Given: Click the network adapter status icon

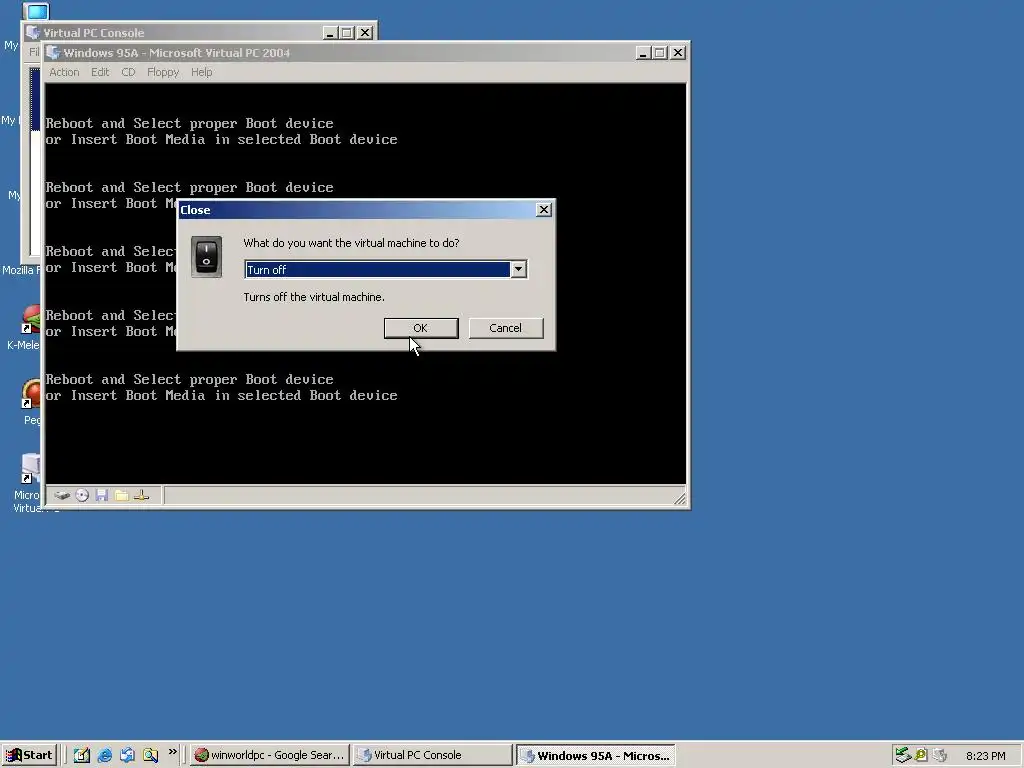Looking at the screenshot, I should click(x=142, y=496).
